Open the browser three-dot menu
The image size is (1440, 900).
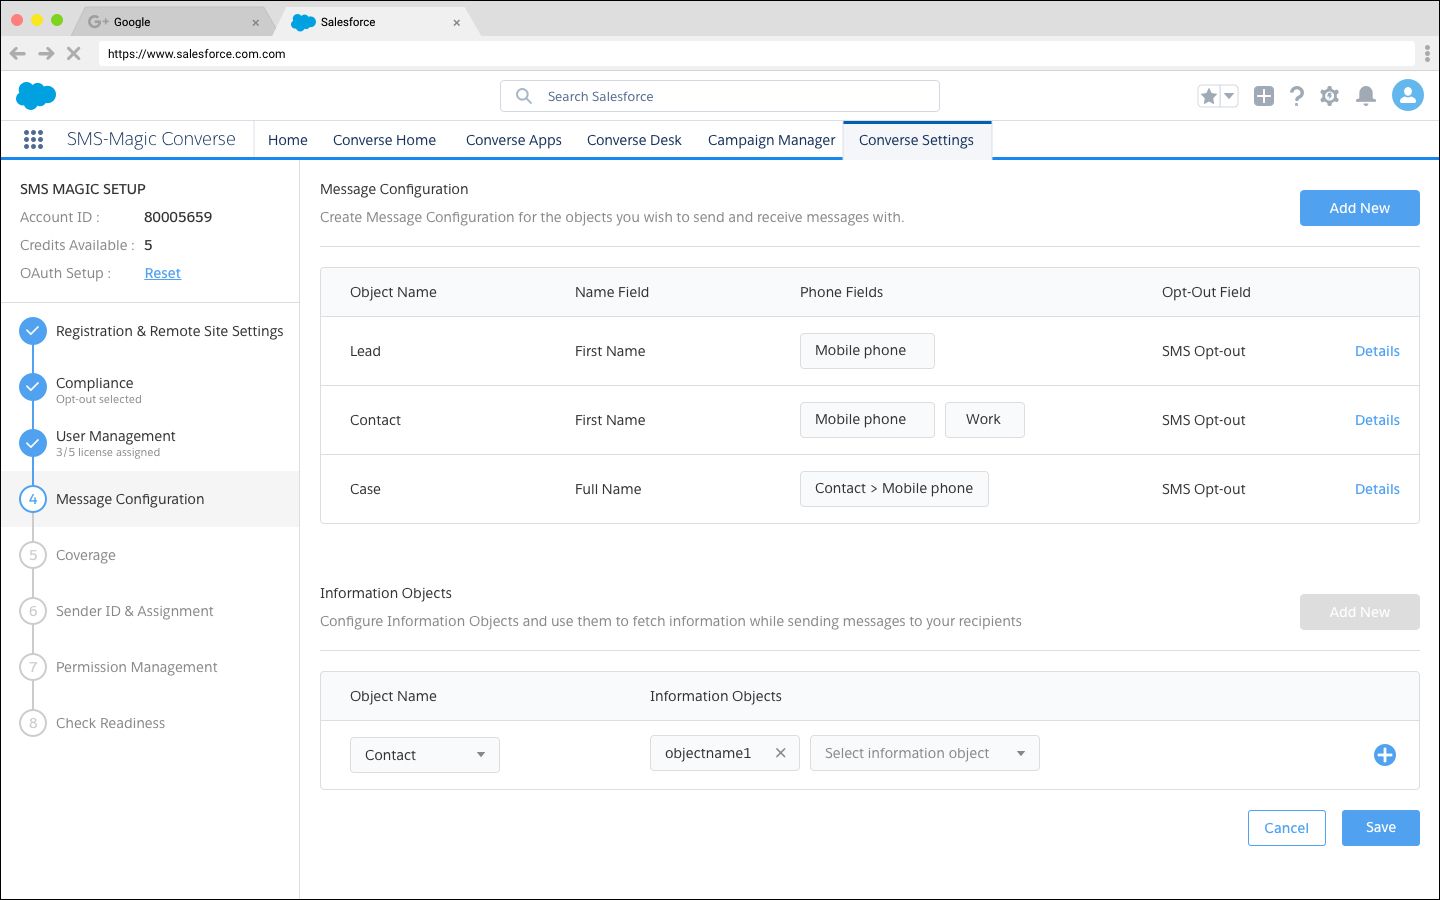[1427, 53]
